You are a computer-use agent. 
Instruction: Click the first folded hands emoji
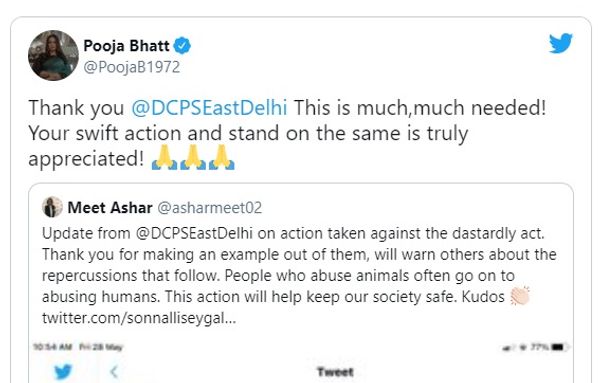click(x=164, y=157)
